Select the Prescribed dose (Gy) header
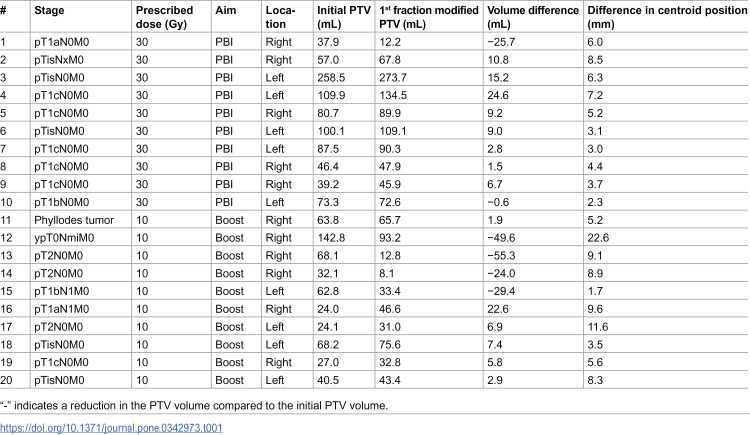The width and height of the screenshot is (750, 435). click(165, 17)
